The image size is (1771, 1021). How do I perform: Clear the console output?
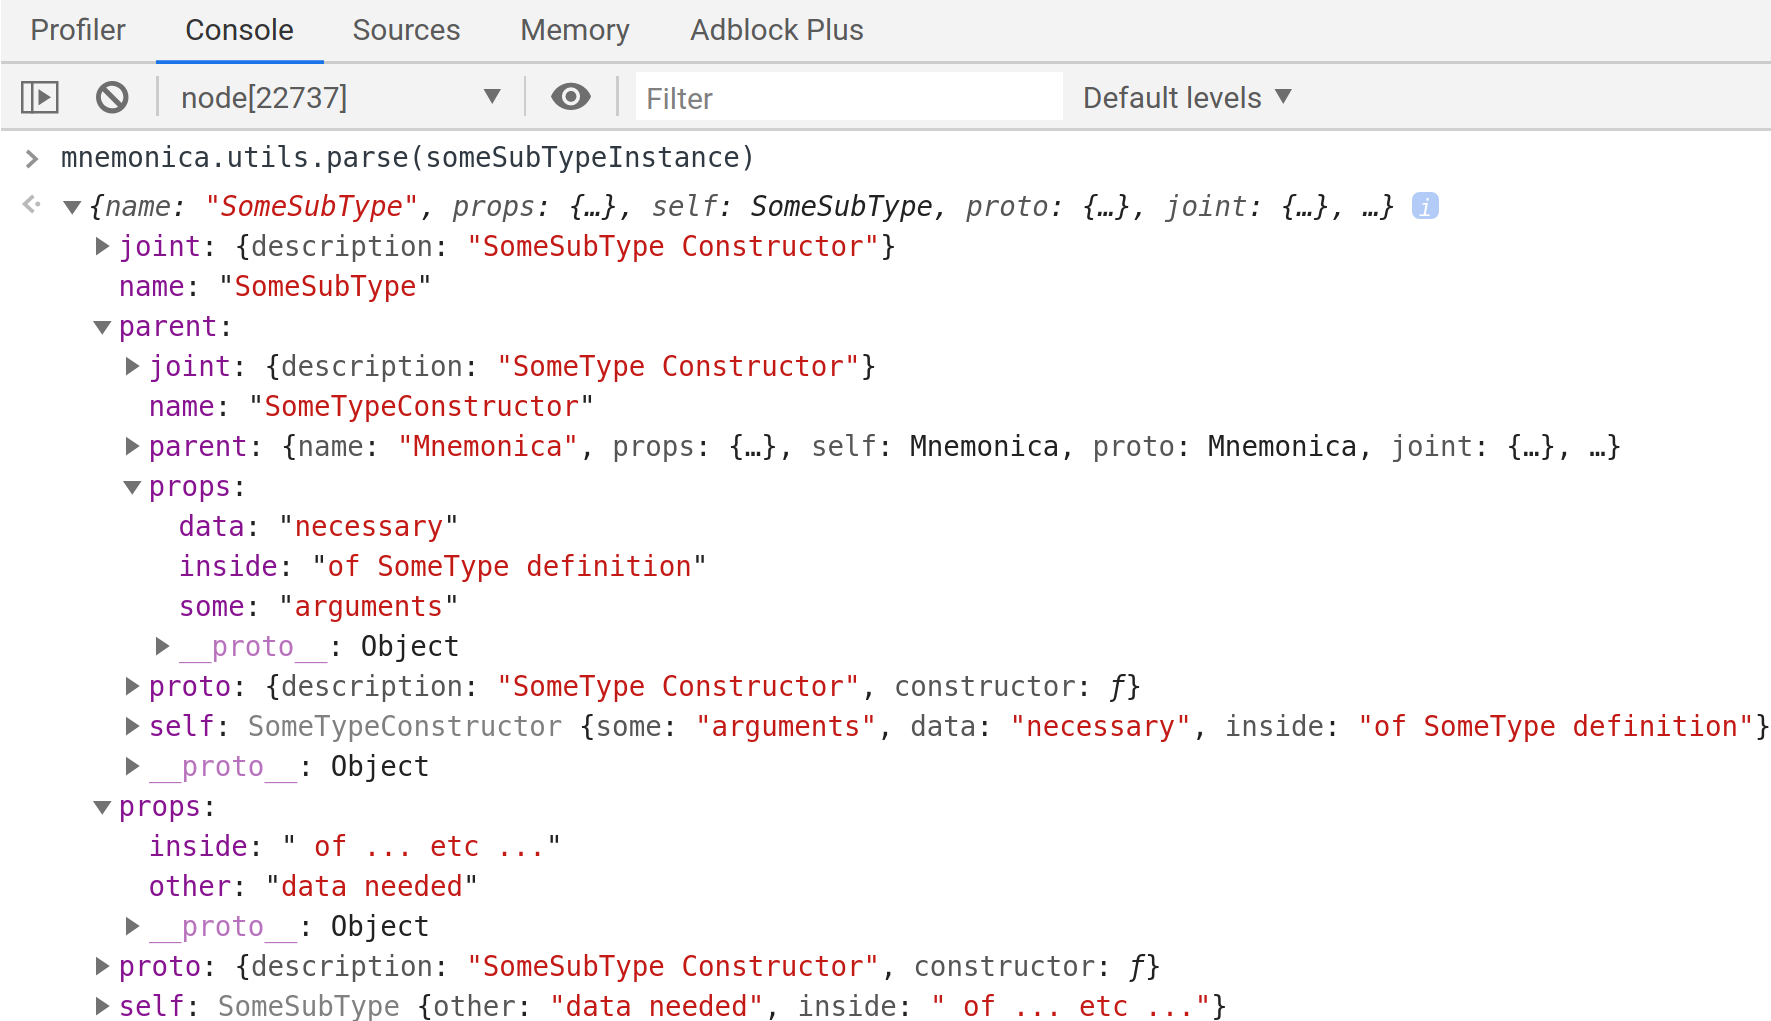[112, 97]
